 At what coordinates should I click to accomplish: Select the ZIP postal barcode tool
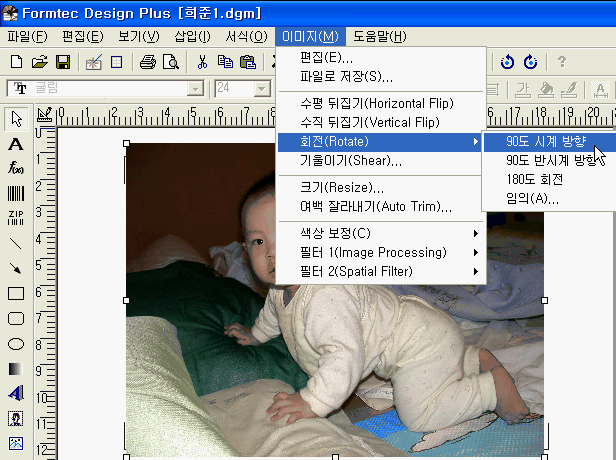(16, 218)
